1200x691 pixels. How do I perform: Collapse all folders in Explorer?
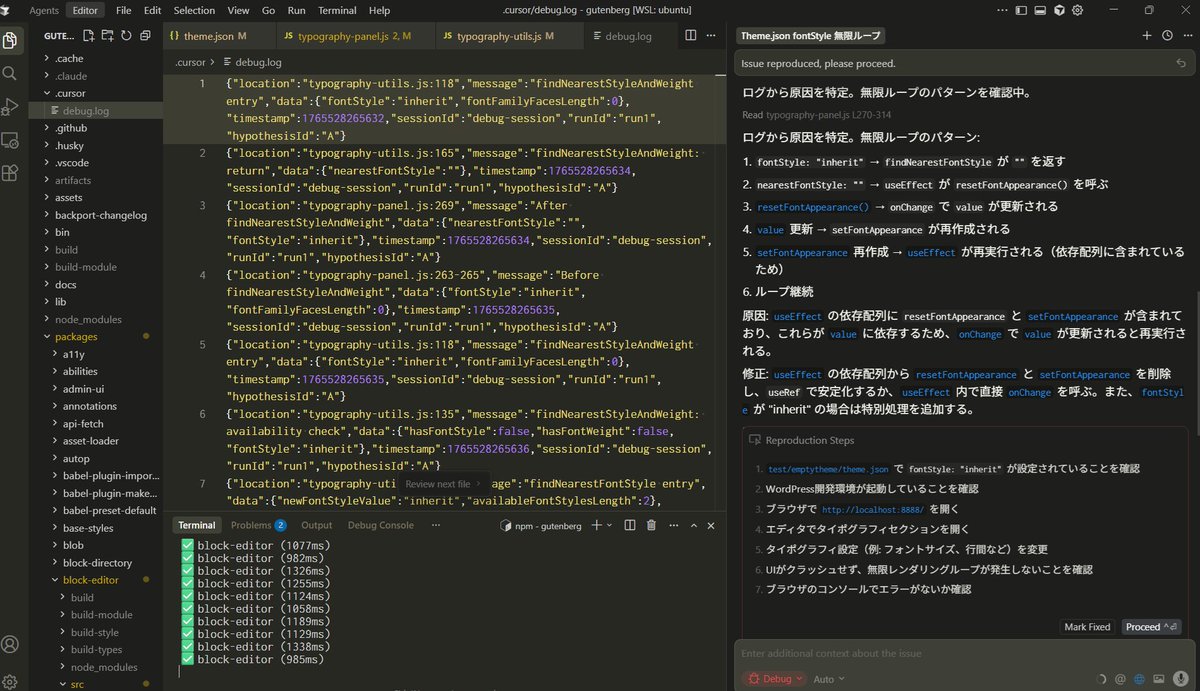point(145,36)
